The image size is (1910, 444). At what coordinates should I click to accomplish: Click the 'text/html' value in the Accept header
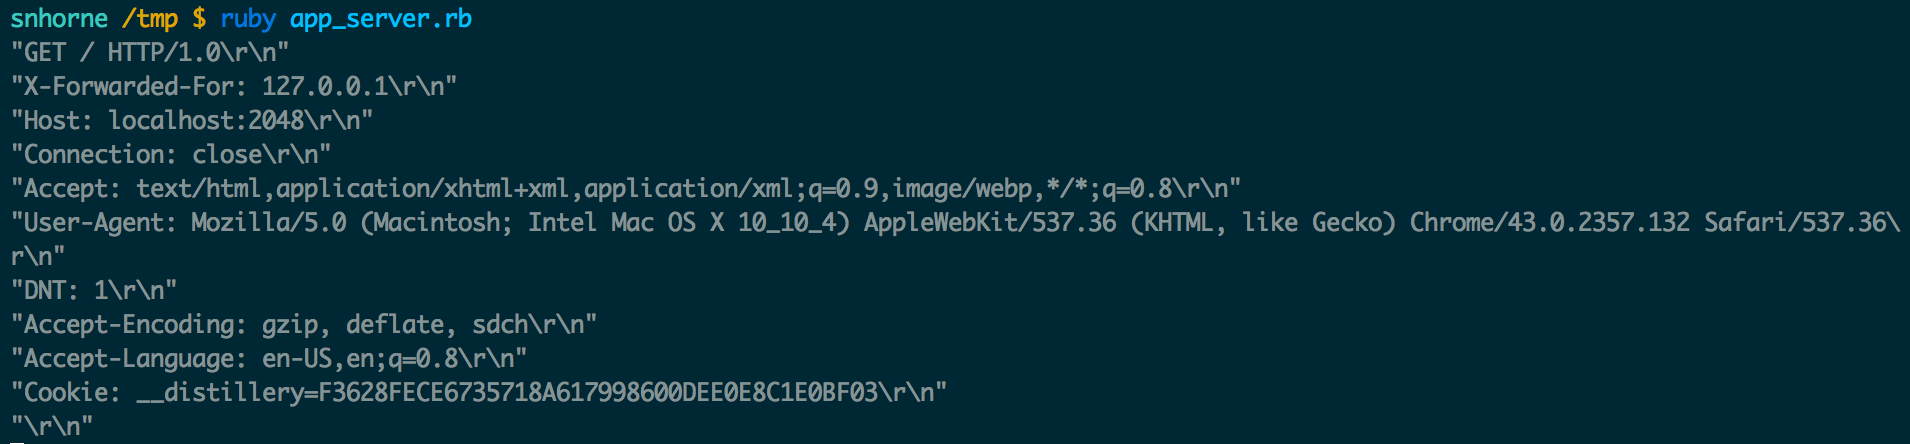(x=199, y=189)
